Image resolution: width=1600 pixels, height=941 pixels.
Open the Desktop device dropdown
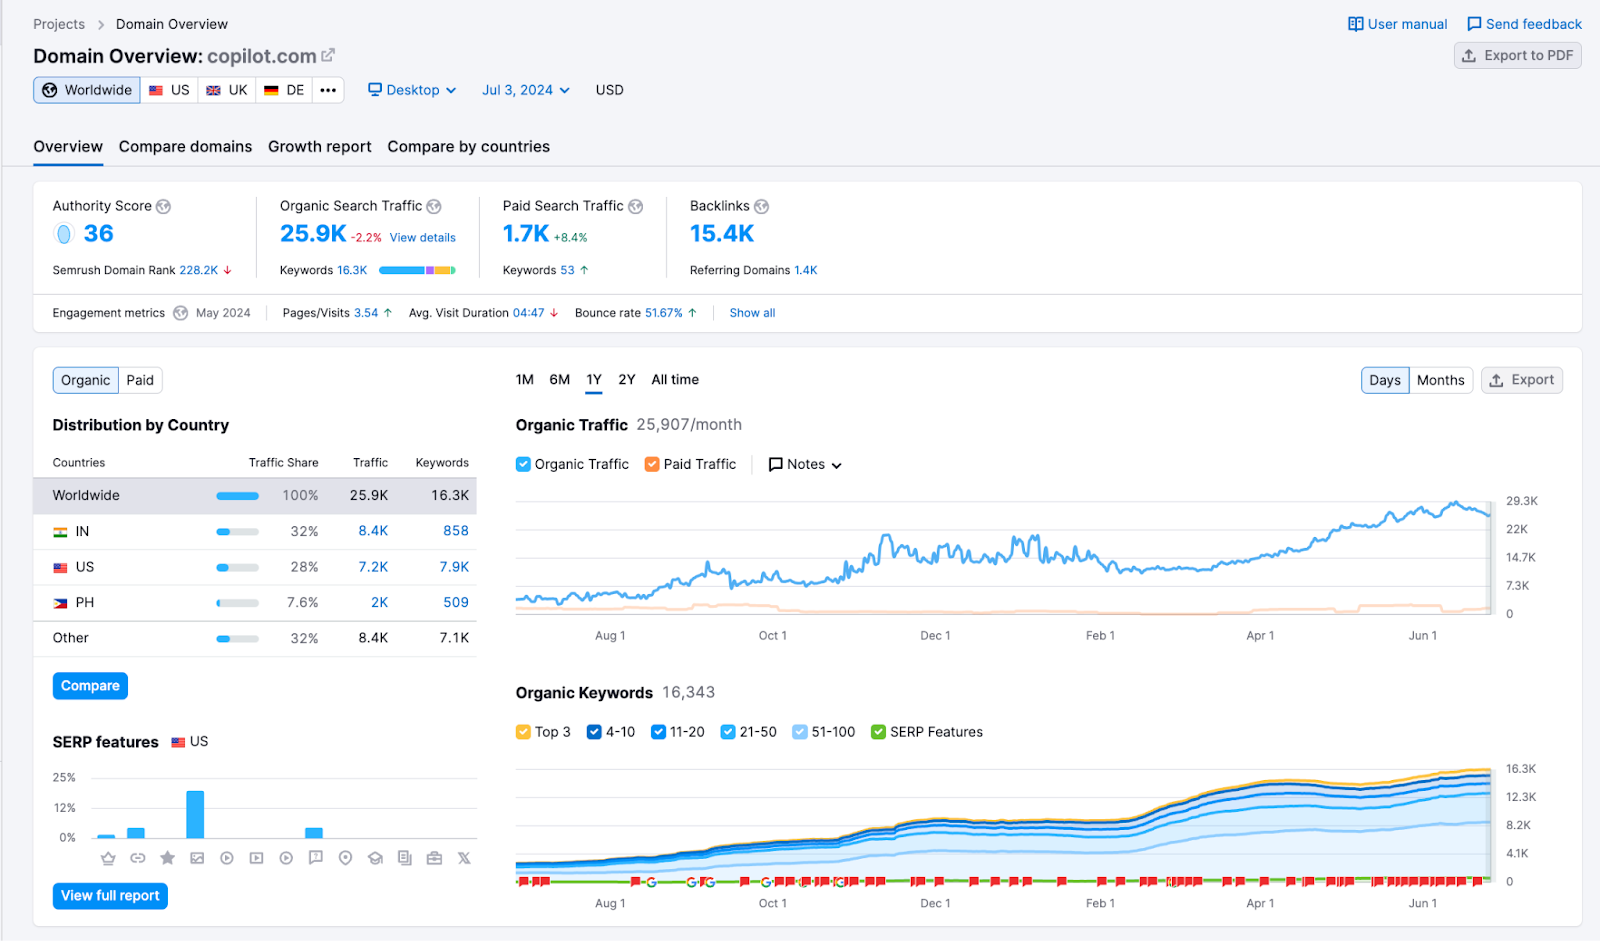(412, 90)
